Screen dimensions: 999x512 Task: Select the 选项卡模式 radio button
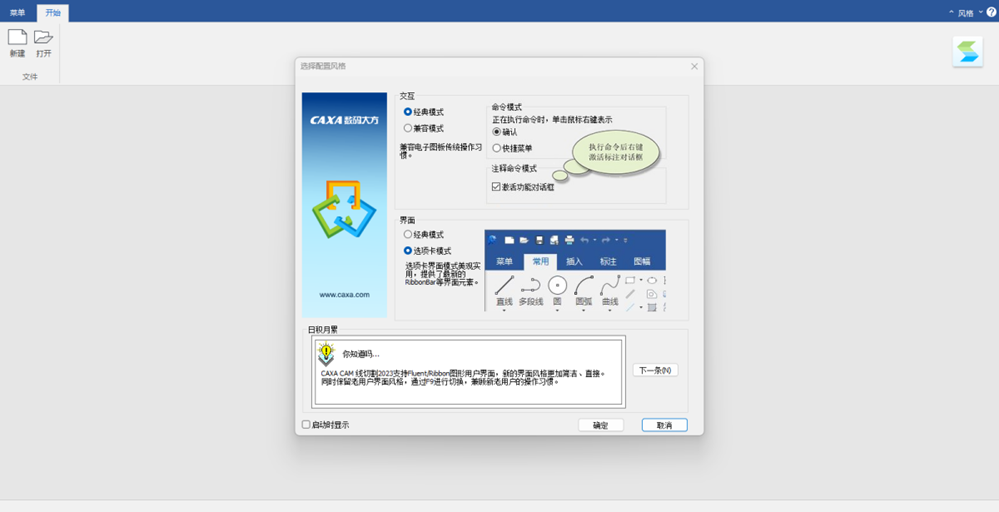(x=408, y=251)
